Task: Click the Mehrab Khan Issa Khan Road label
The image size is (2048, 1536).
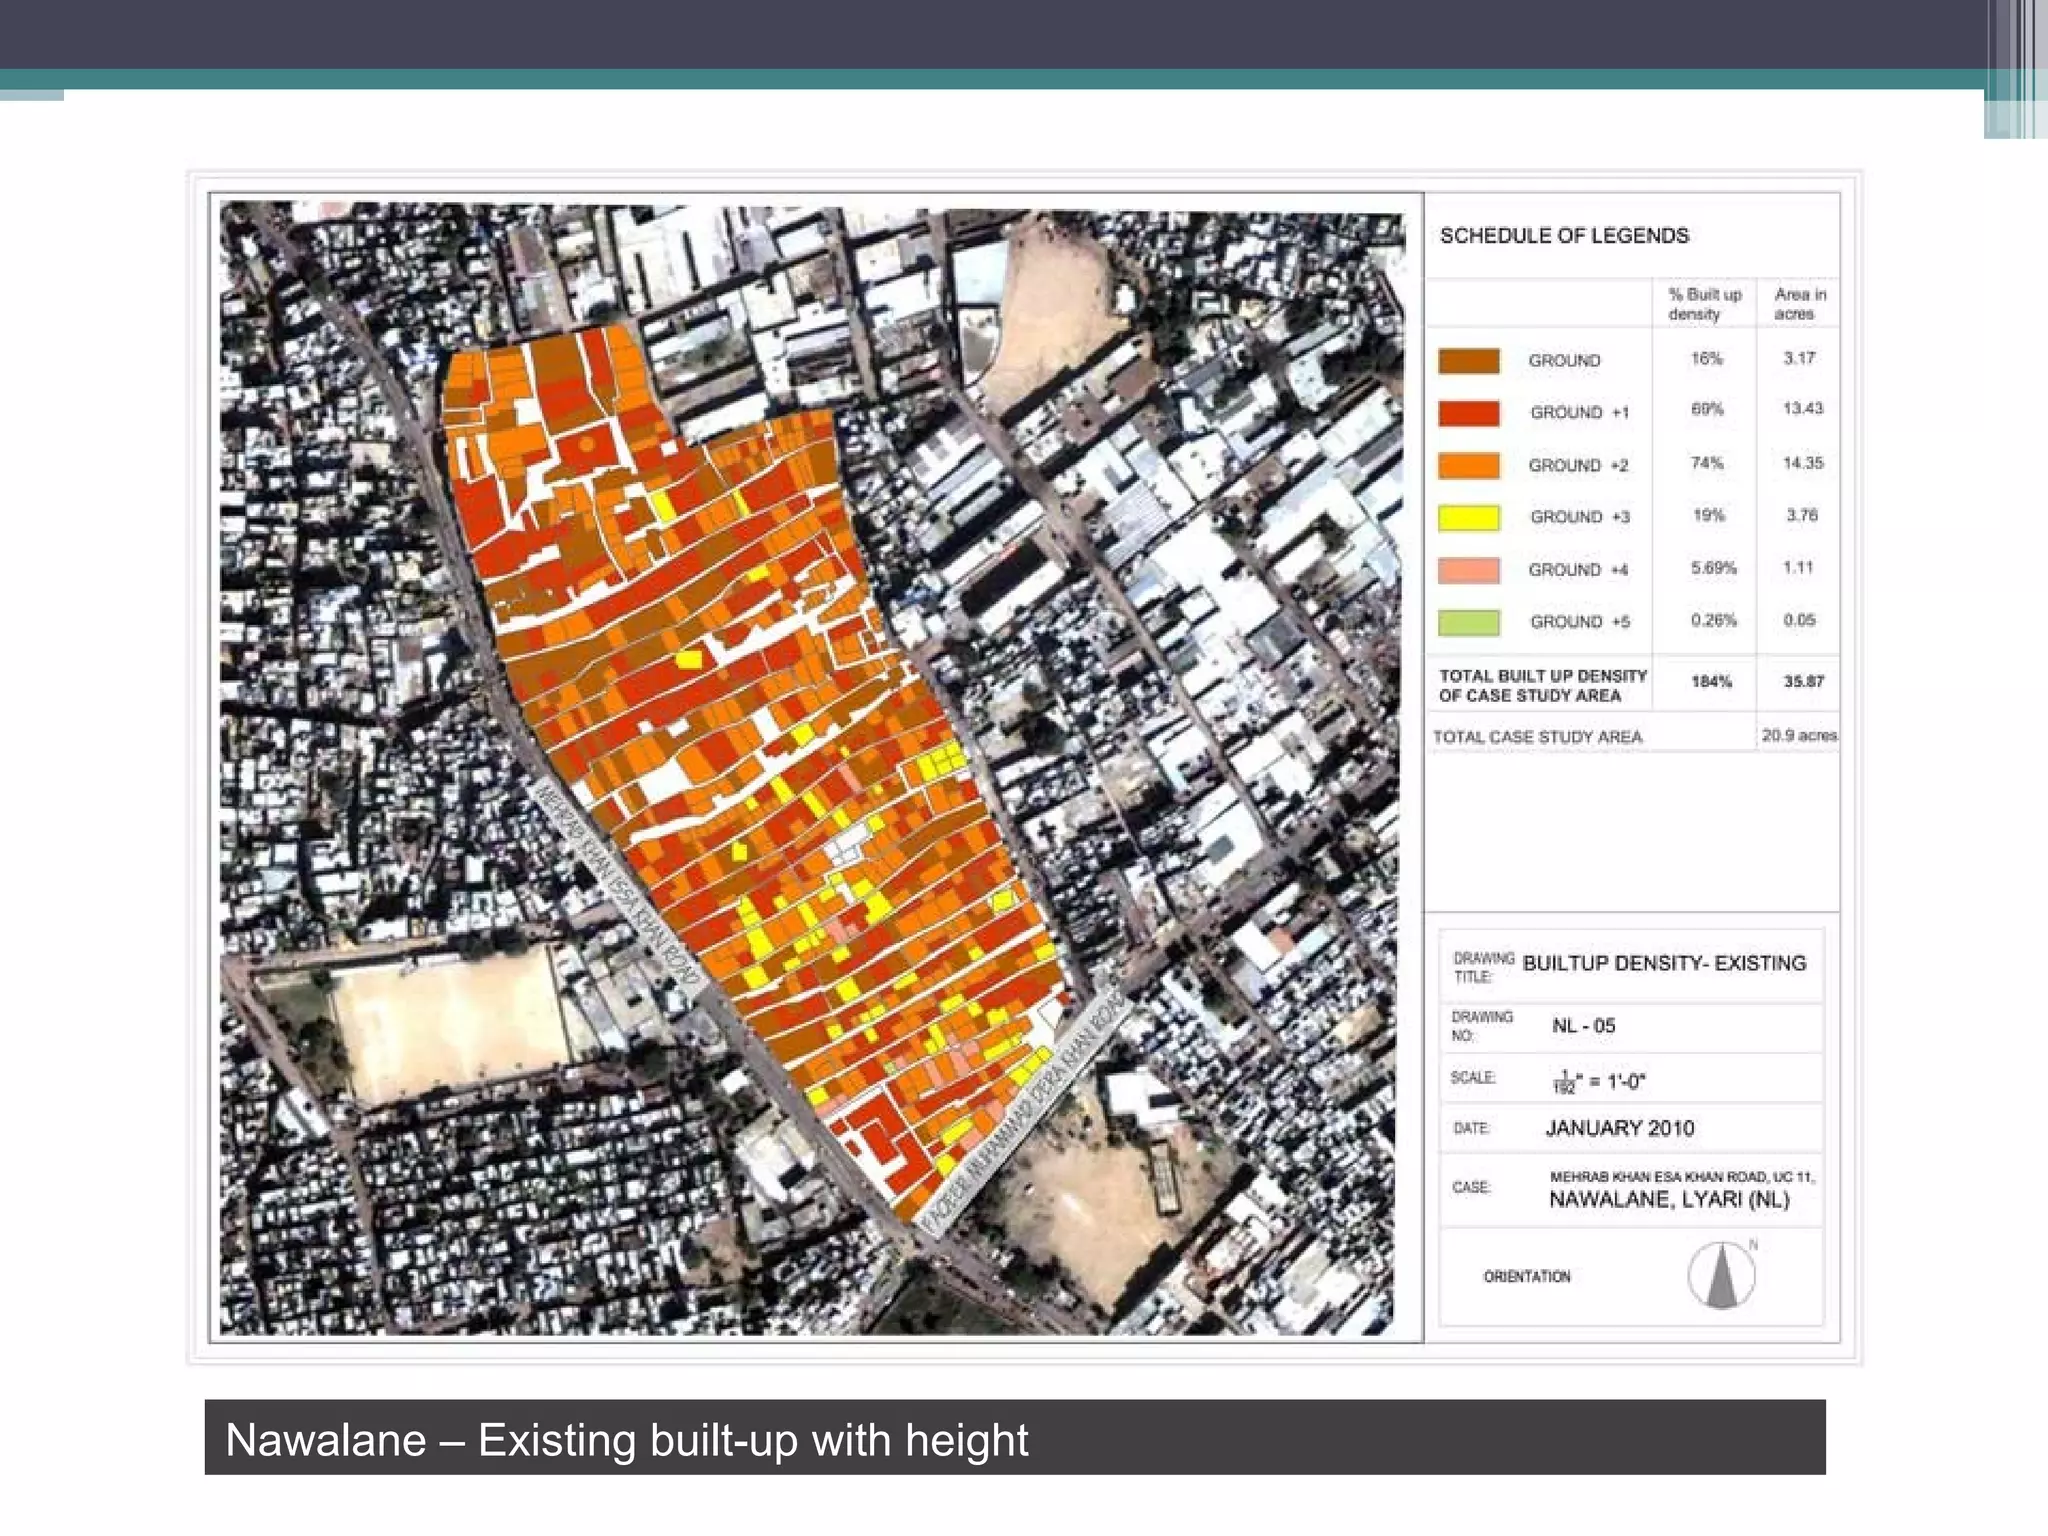Action: click(618, 885)
